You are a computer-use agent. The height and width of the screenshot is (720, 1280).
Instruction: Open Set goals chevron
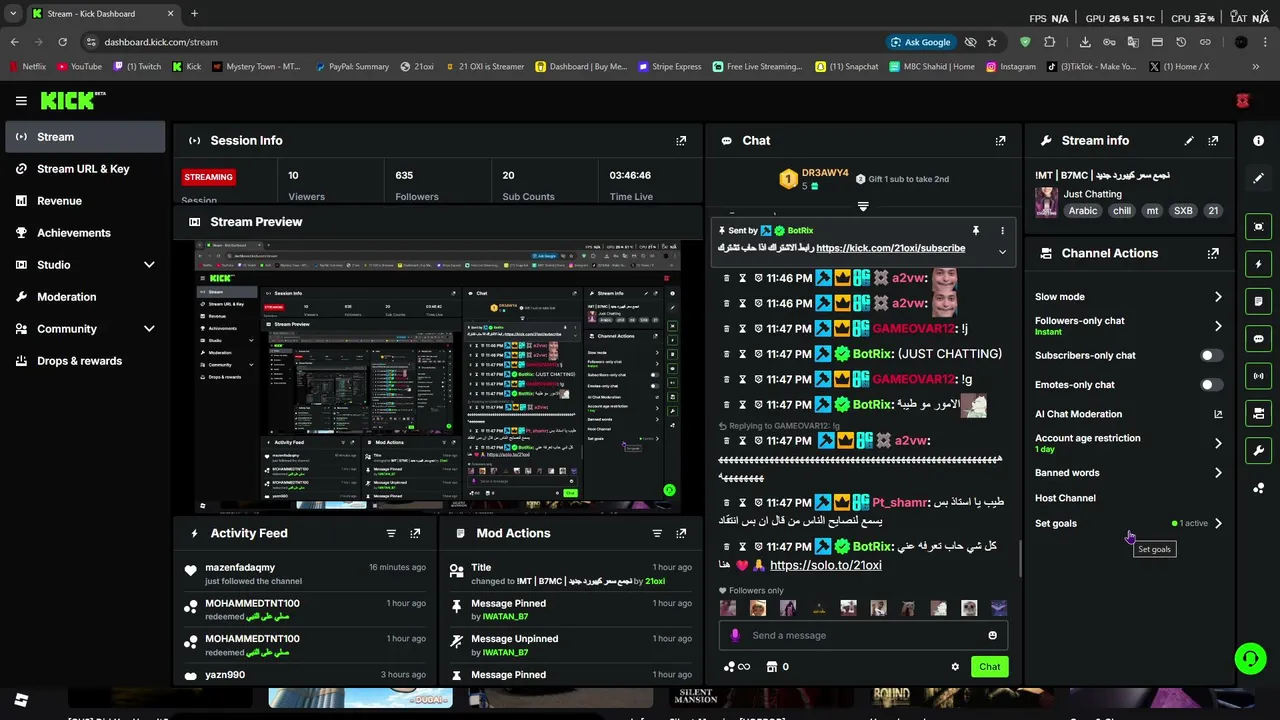[1218, 524]
